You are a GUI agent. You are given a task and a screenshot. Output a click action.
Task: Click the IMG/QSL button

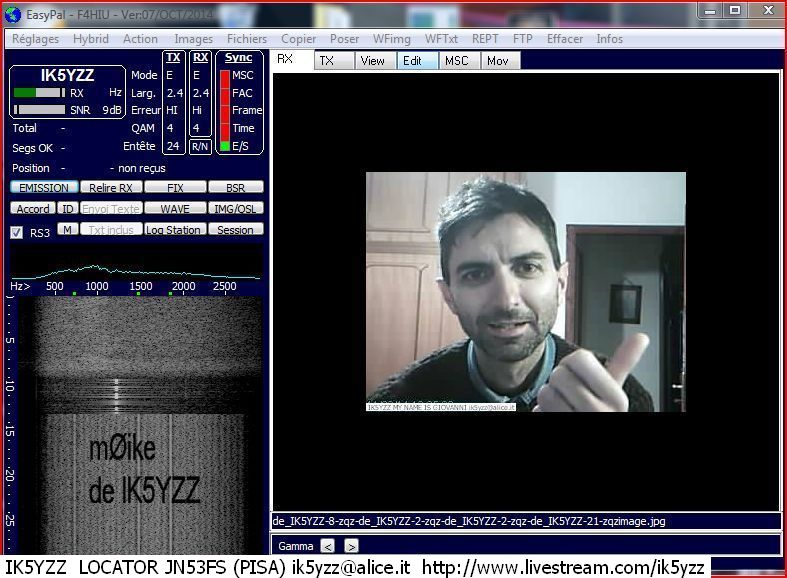tap(236, 209)
